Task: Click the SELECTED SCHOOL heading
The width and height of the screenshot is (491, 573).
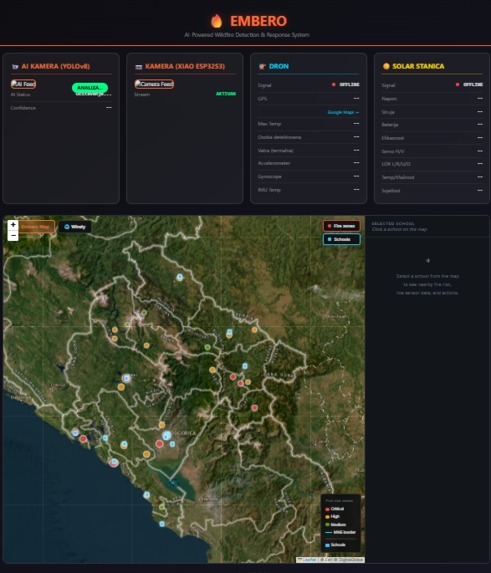Action: pyautogui.click(x=393, y=223)
